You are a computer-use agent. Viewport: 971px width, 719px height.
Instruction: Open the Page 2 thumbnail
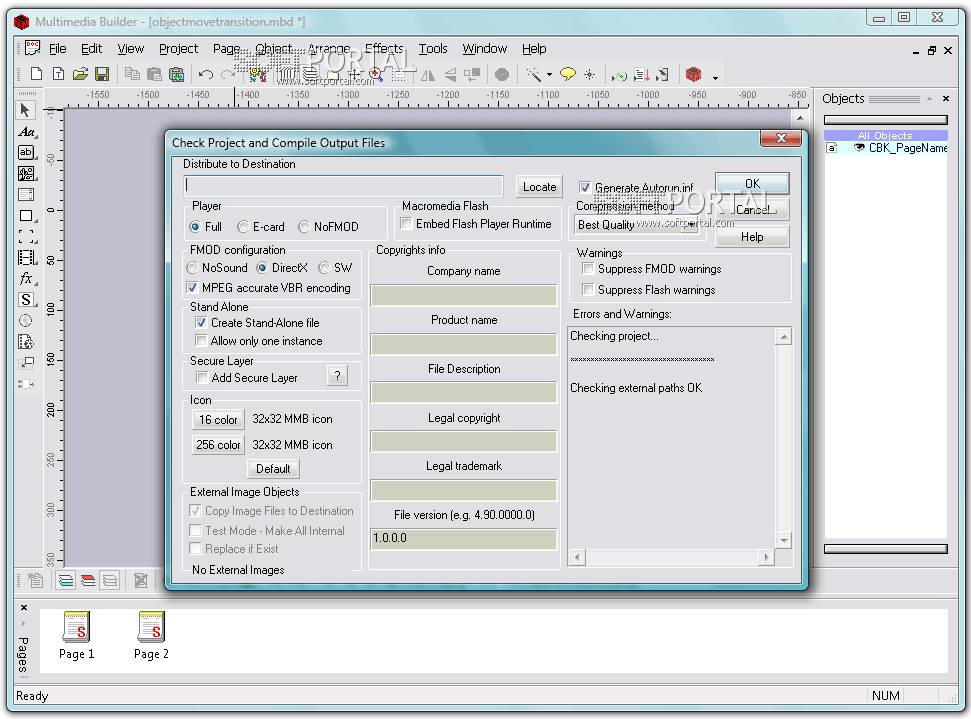(x=152, y=635)
